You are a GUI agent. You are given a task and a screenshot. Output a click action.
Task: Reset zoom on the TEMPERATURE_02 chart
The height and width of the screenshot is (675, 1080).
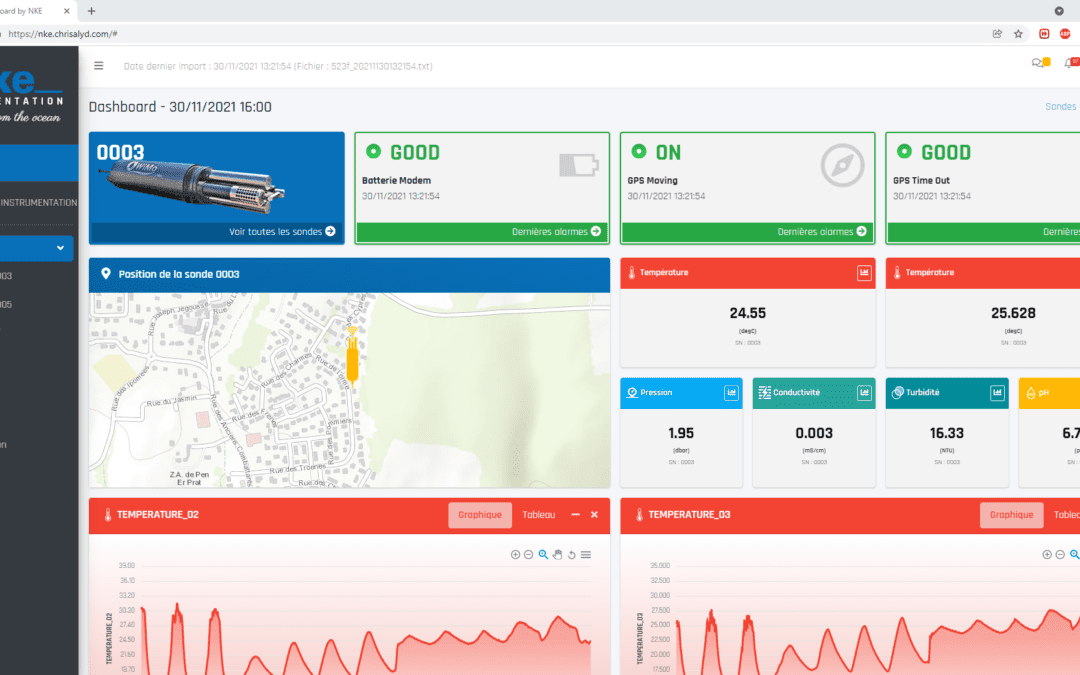coord(572,554)
